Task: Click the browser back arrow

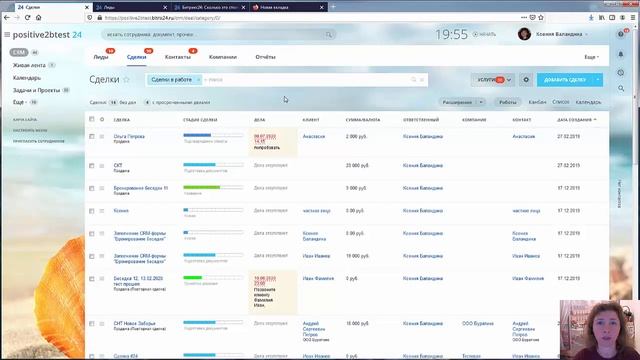Action: [x=7, y=18]
